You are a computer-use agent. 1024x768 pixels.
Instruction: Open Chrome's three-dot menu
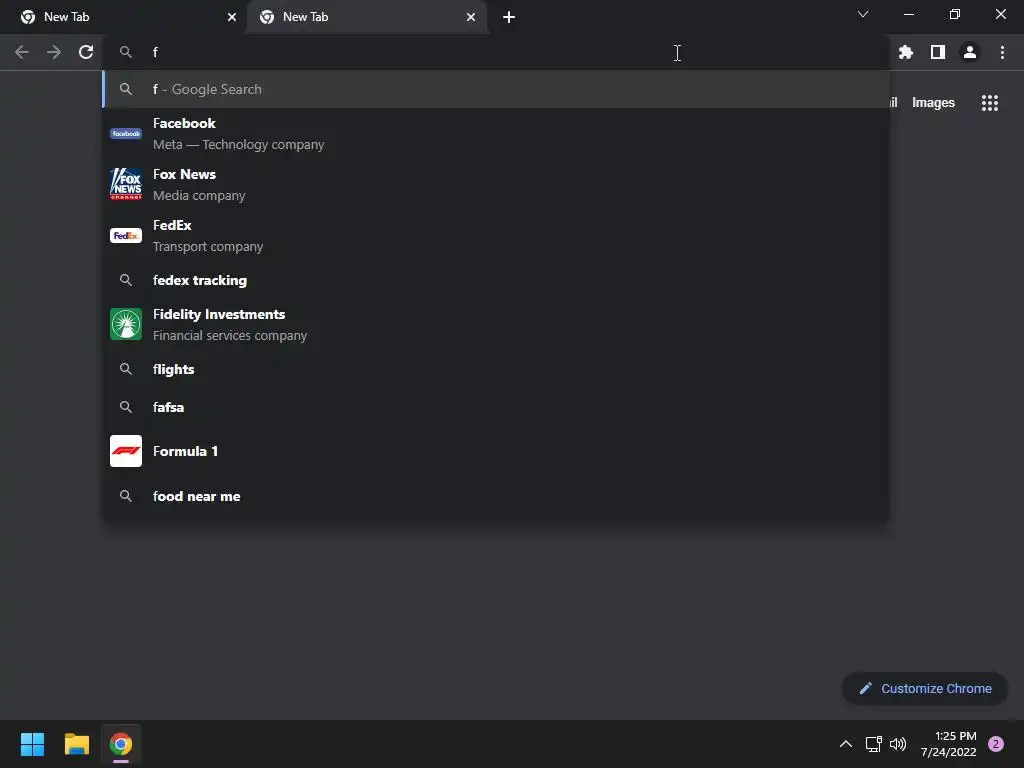pos(1002,52)
